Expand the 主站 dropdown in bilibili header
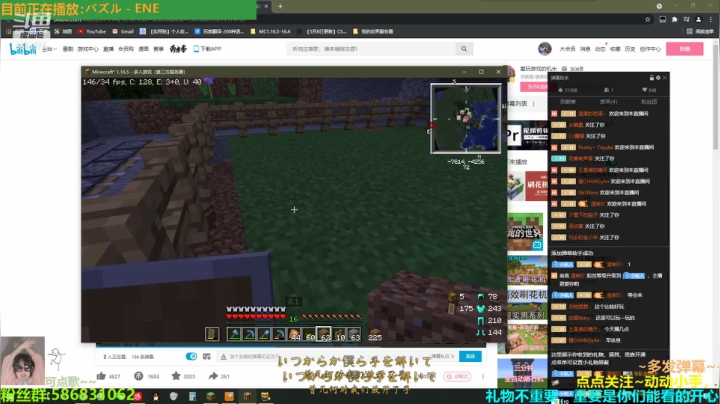This screenshot has width=720, height=404. point(49,49)
